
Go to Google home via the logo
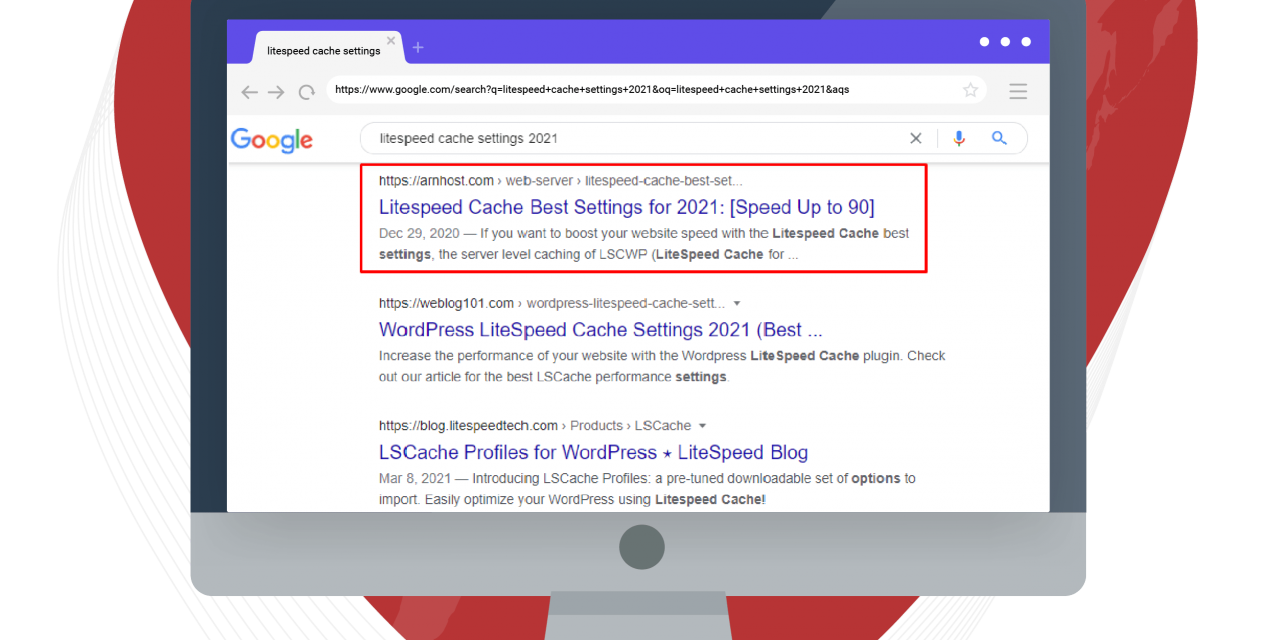pos(272,140)
